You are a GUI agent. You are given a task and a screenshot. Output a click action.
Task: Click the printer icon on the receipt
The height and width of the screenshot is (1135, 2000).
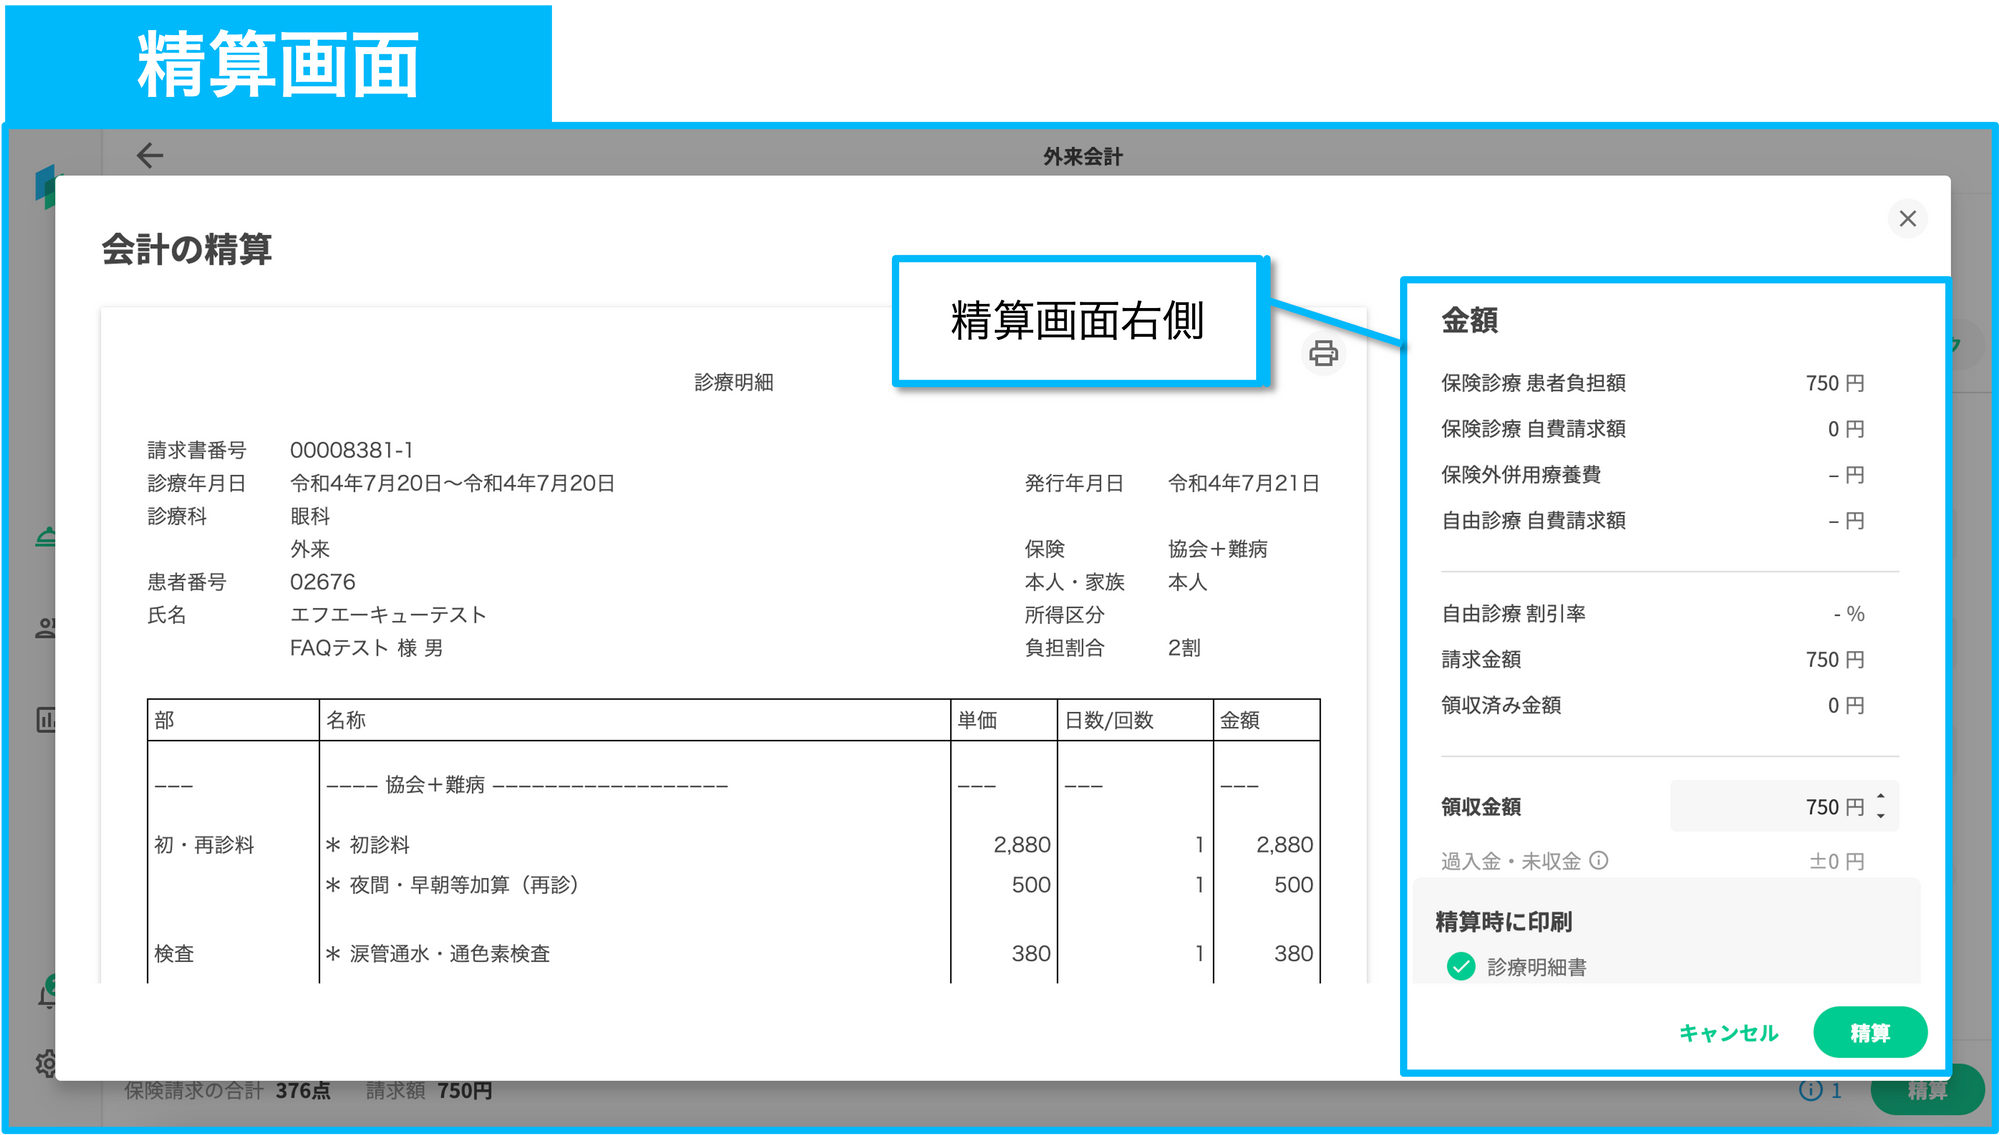1323,353
